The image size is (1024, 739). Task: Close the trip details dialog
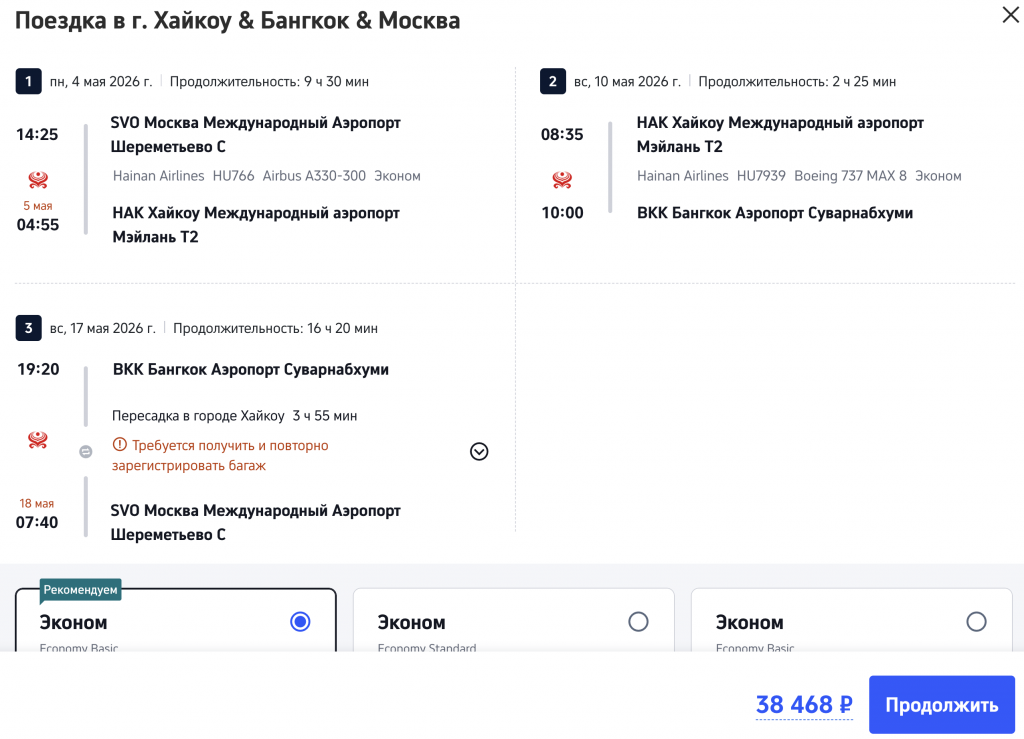[x=1009, y=15]
